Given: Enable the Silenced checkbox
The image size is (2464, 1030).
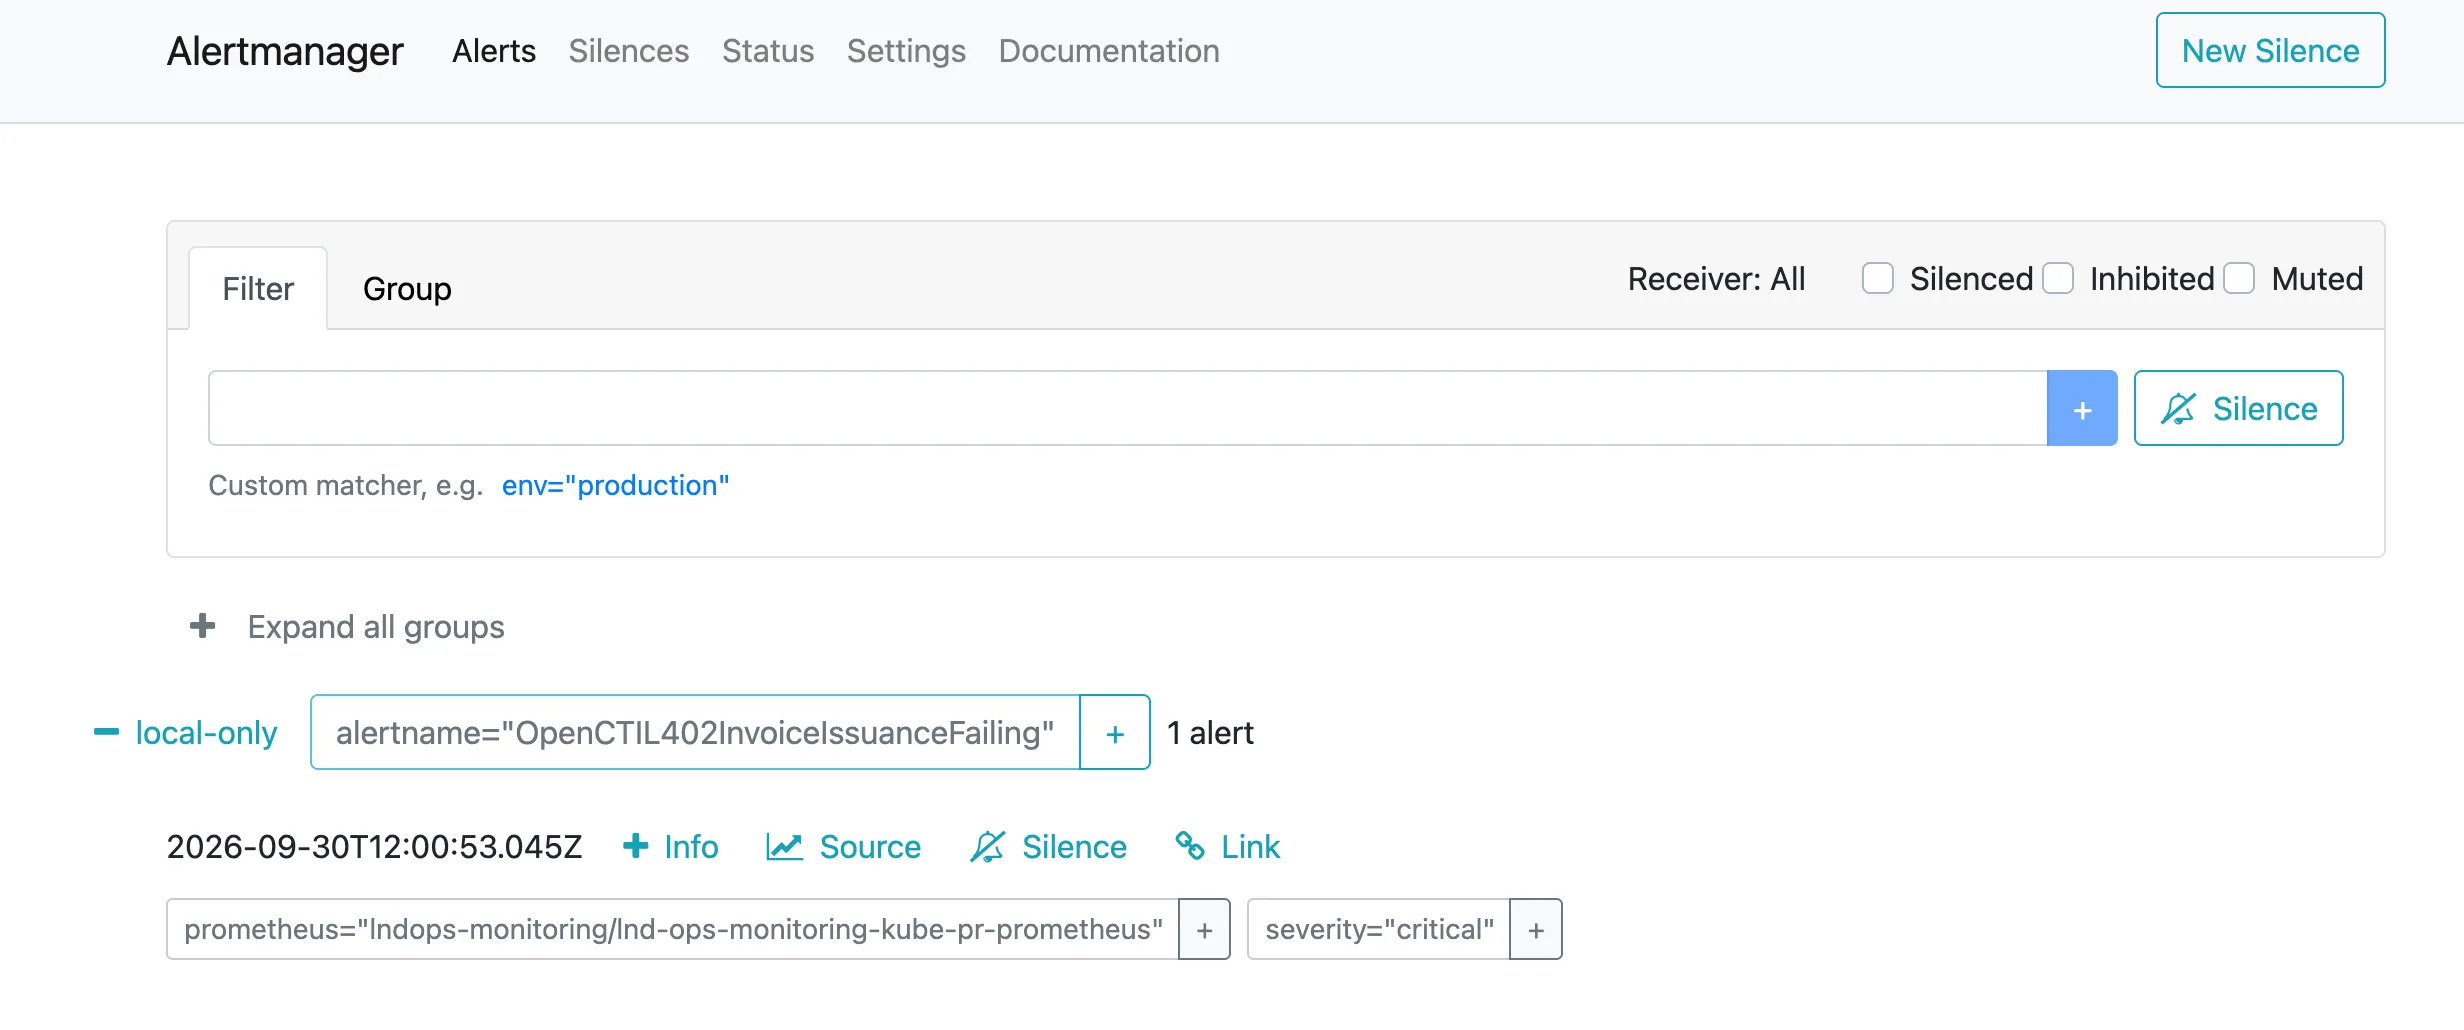Looking at the screenshot, I should 1878,278.
